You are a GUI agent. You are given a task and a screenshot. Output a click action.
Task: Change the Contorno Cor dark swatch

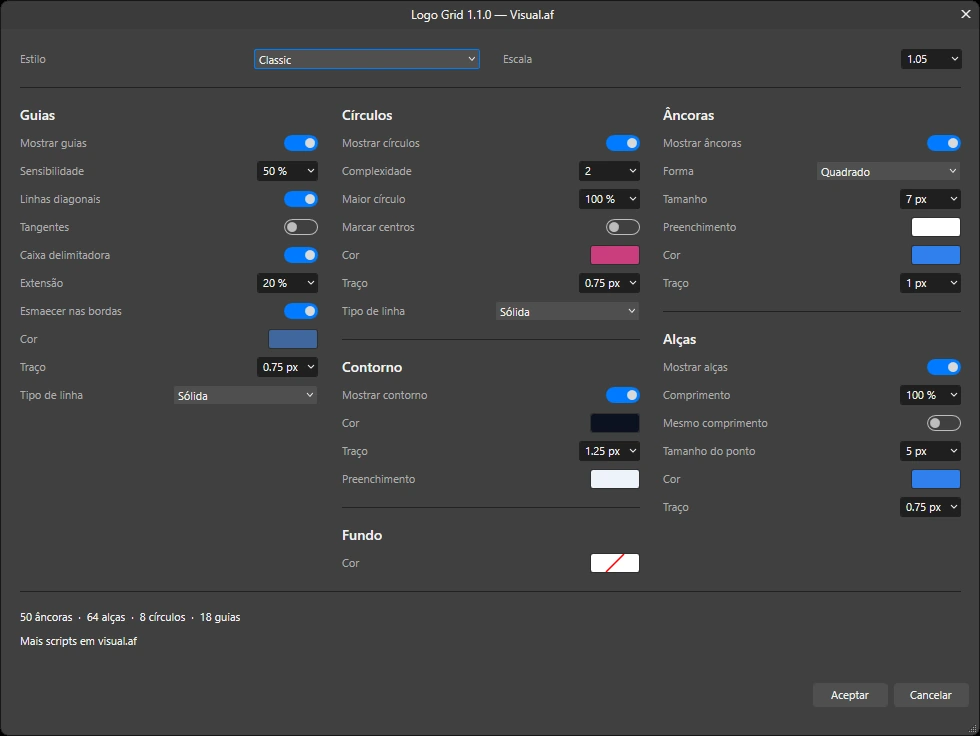pyautogui.click(x=615, y=423)
